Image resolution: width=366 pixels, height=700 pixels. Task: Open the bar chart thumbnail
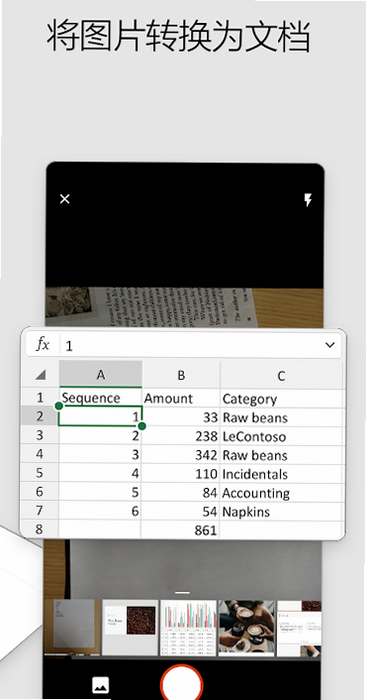click(x=188, y=628)
